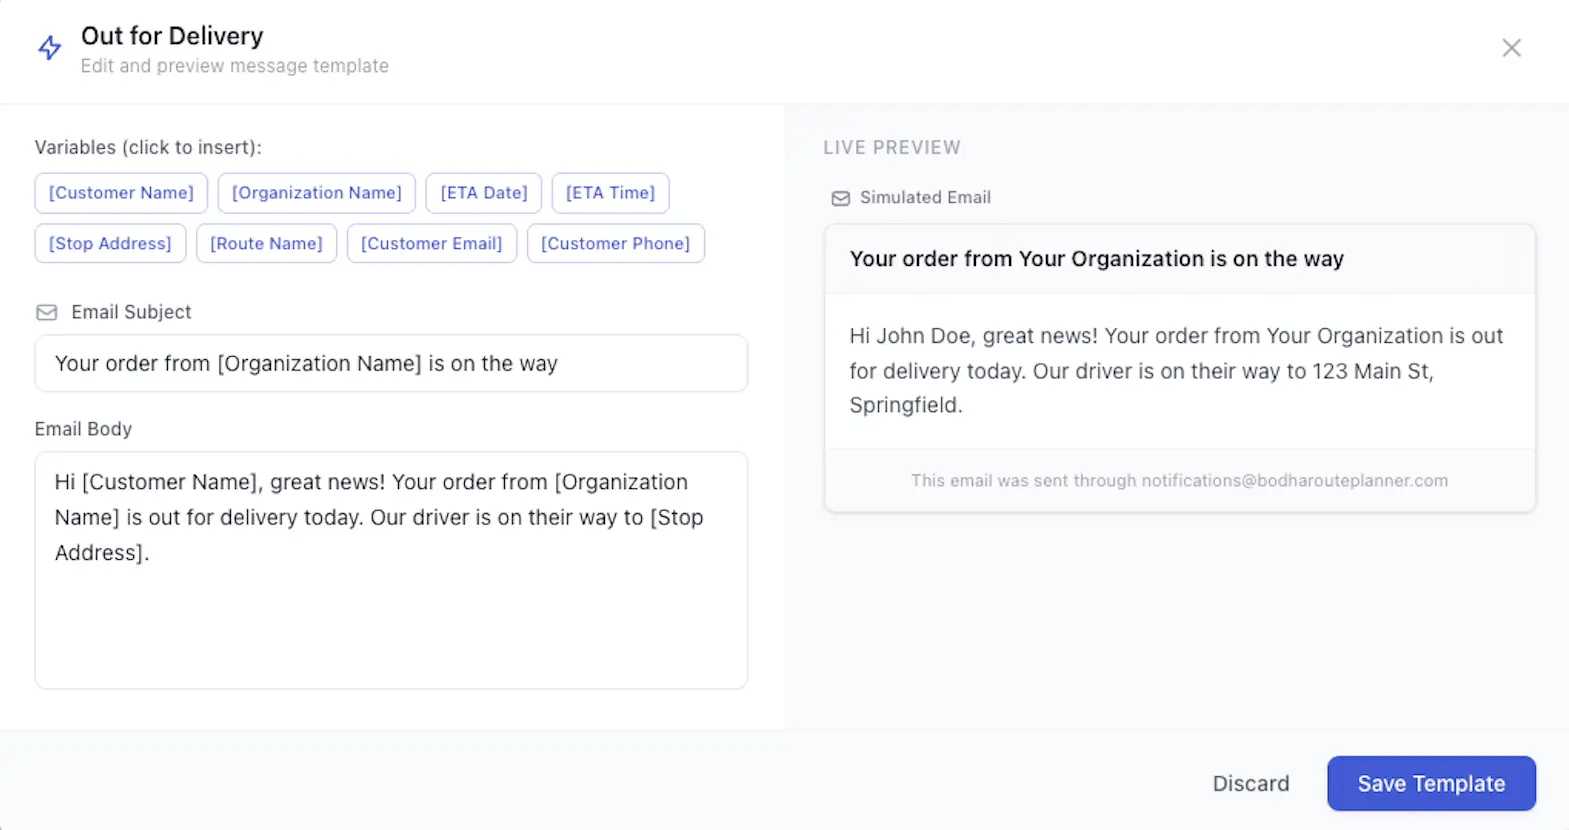Insert the [ETA Time] variable
Viewport: 1569px width, 830px height.
point(611,193)
